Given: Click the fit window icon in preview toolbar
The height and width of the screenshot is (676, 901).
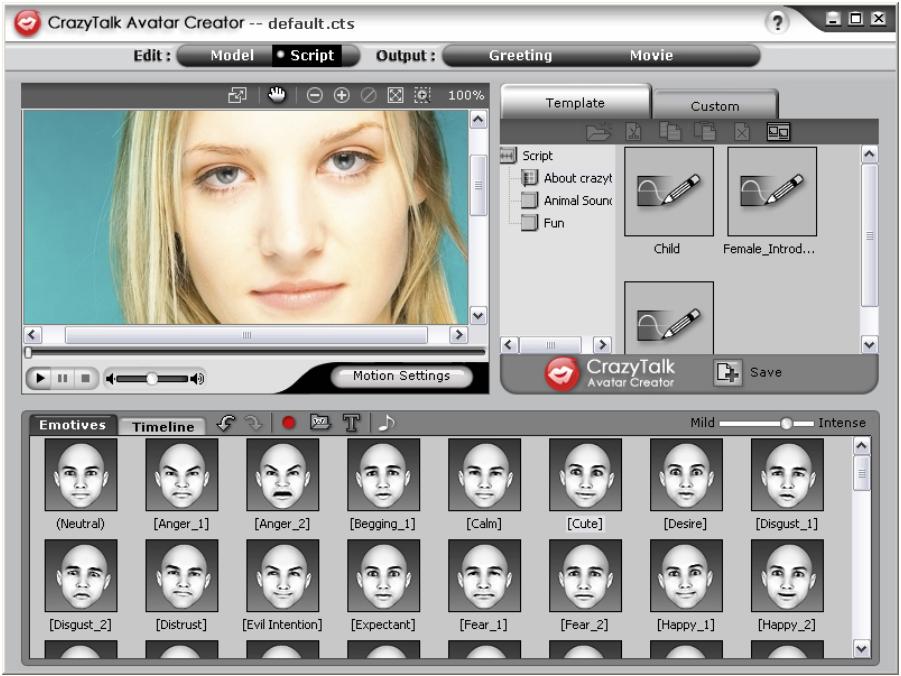Looking at the screenshot, I should point(237,95).
